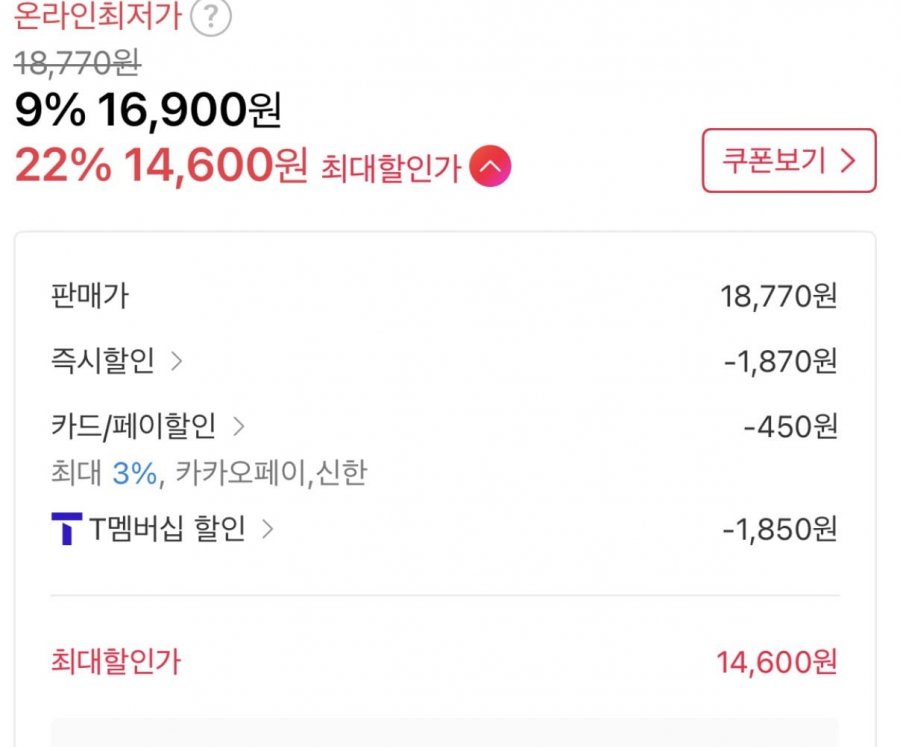Select the T멤버십 할인 text
The width and height of the screenshot is (900, 747).
coord(167,529)
